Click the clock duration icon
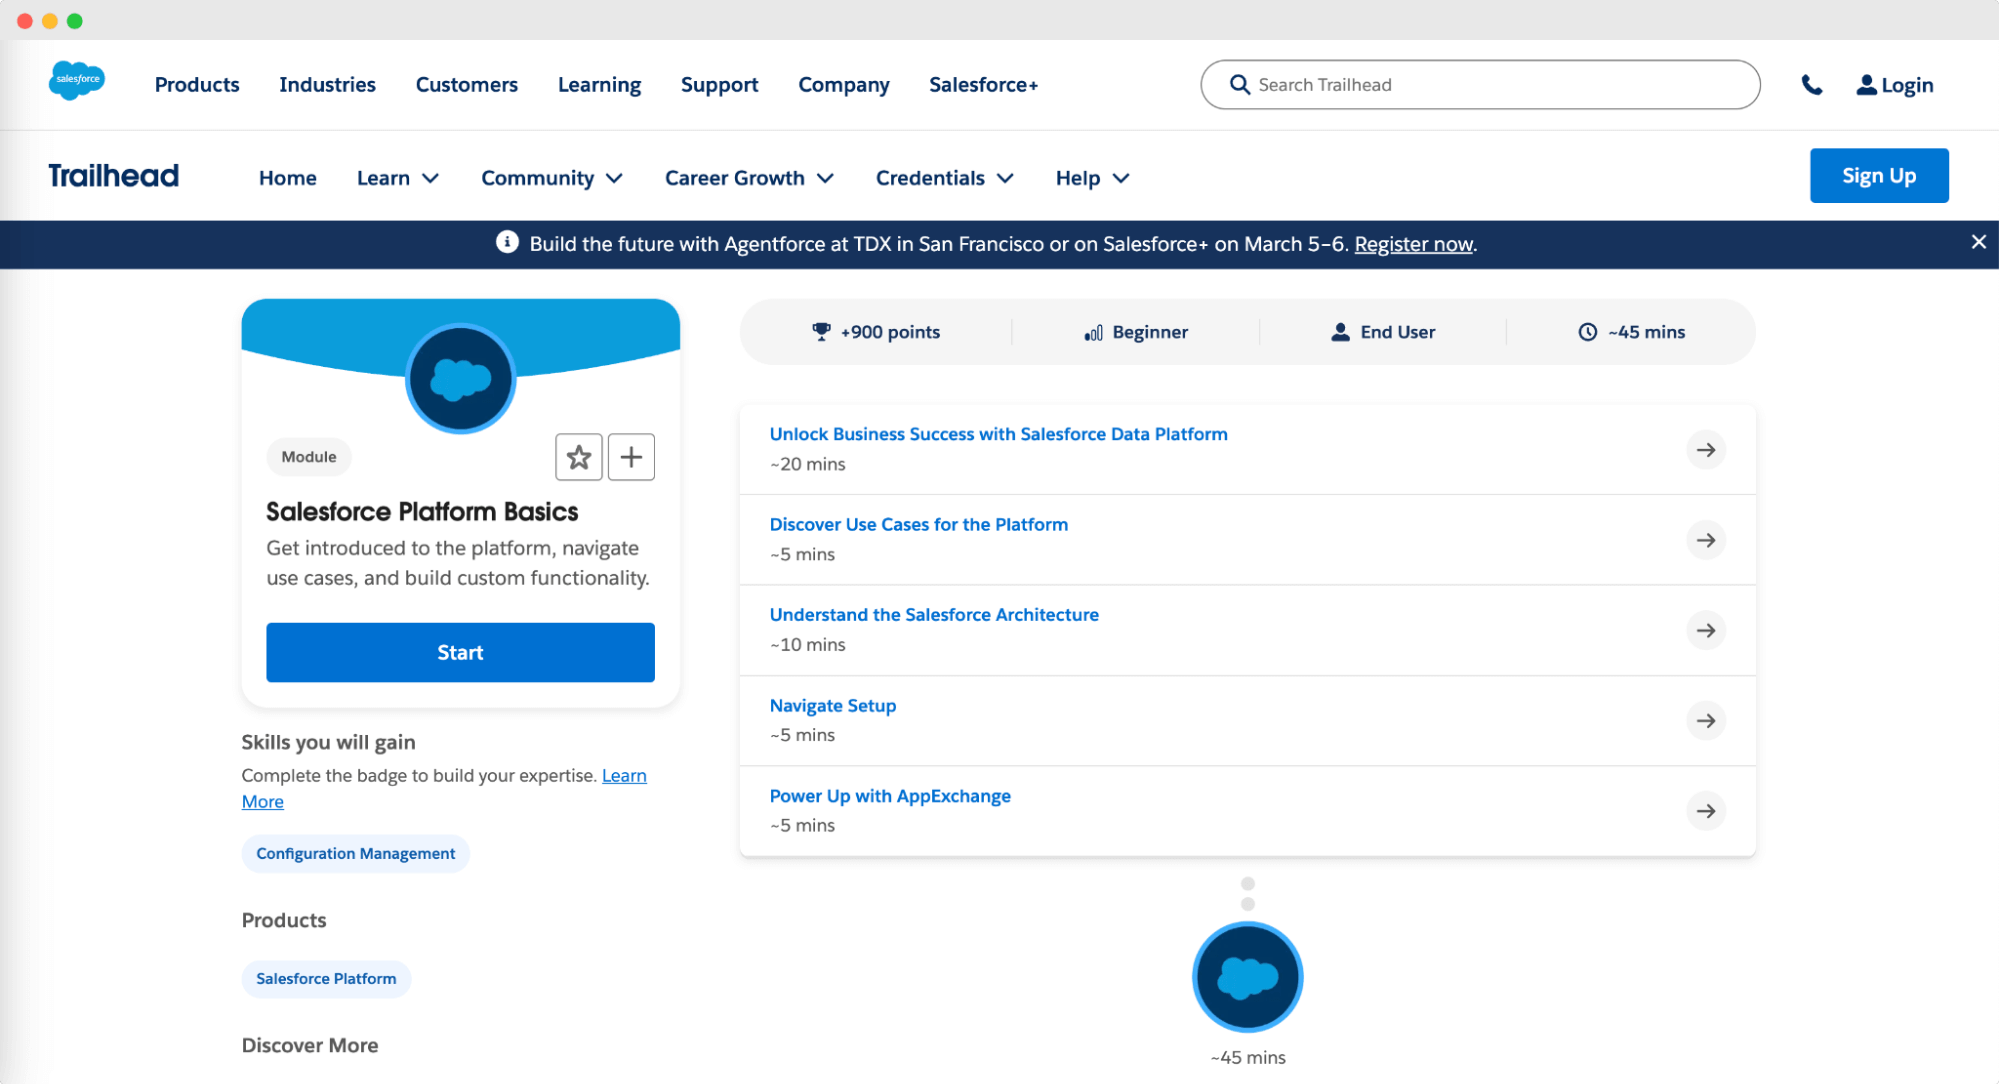The image size is (1999, 1085). (x=1587, y=332)
